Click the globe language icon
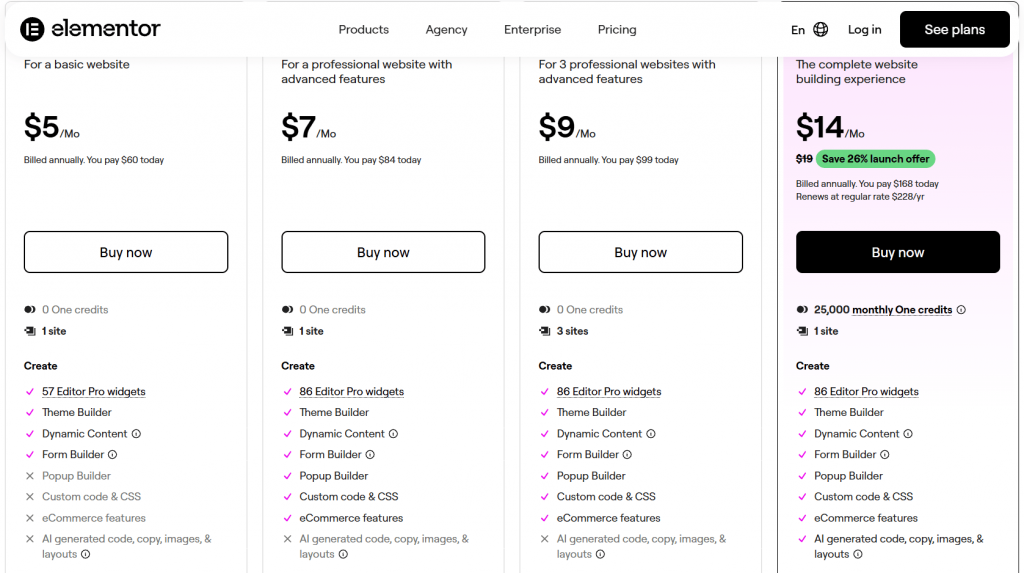This screenshot has width=1024, height=573. [821, 29]
